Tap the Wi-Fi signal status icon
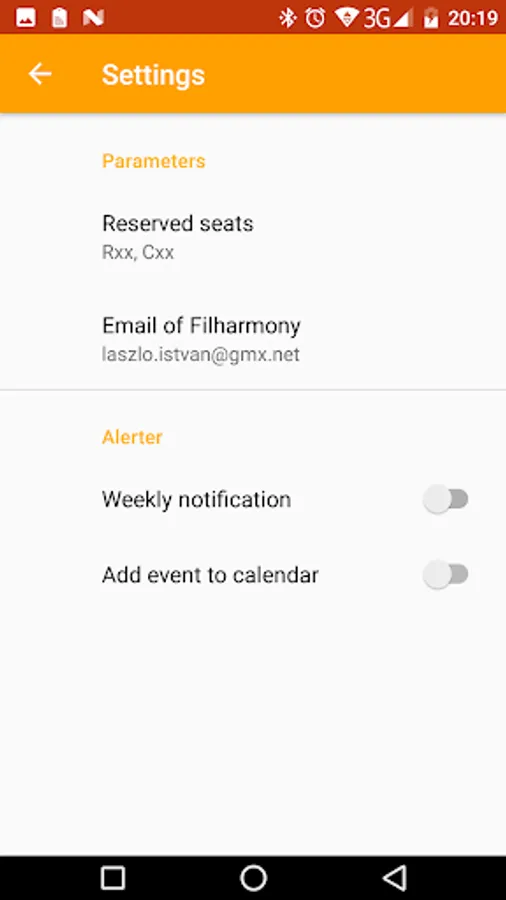 pyautogui.click(x=347, y=18)
